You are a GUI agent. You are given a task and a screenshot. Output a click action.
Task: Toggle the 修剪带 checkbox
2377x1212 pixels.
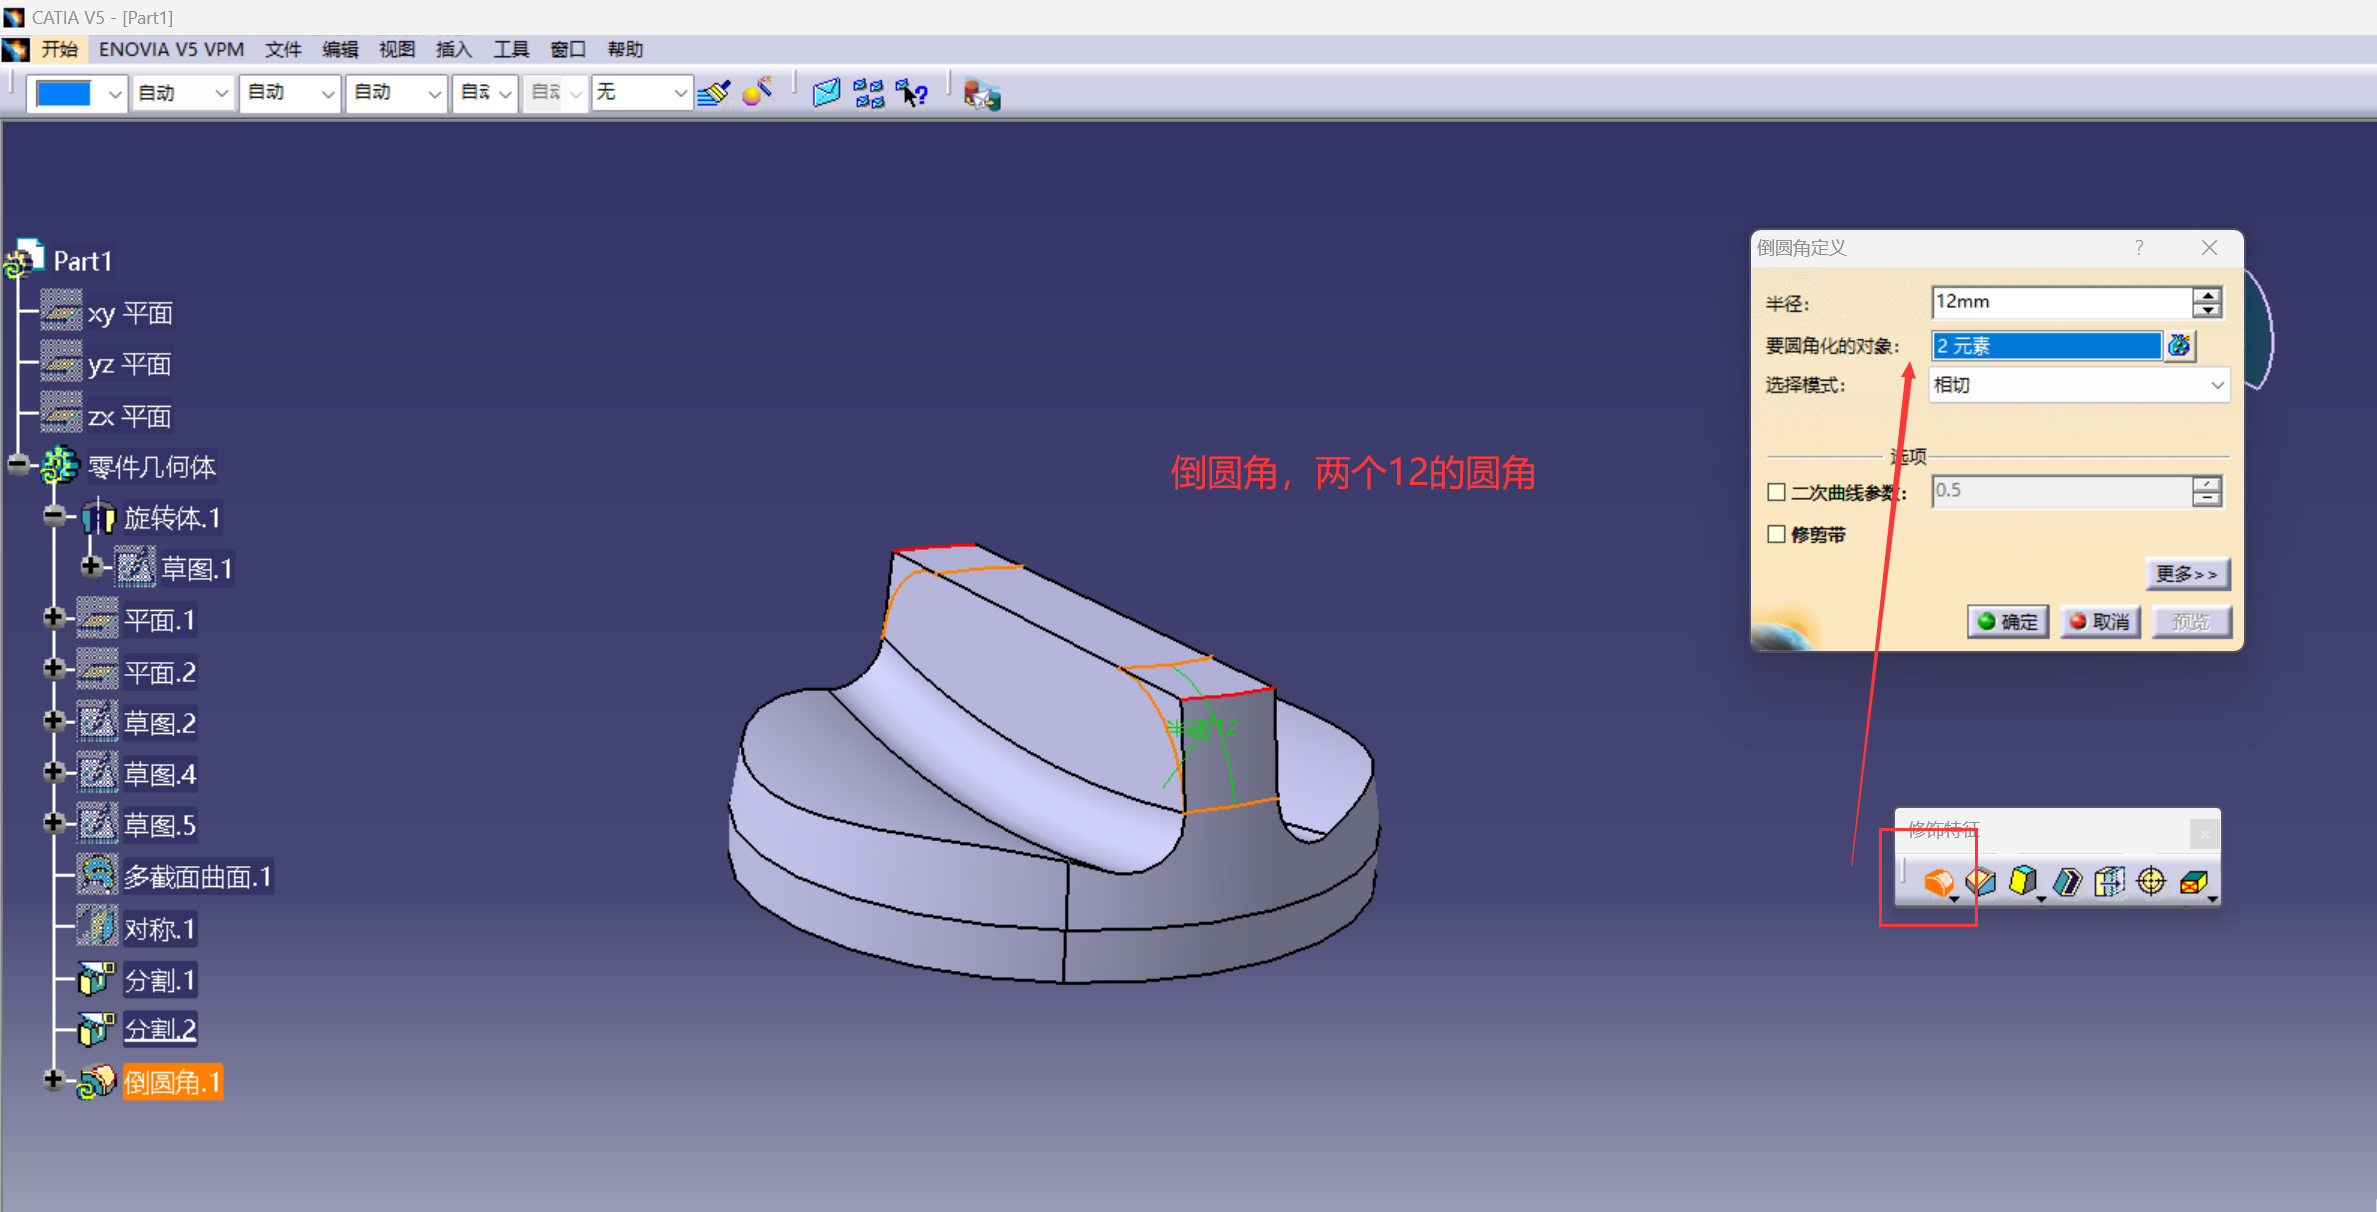[x=1776, y=534]
